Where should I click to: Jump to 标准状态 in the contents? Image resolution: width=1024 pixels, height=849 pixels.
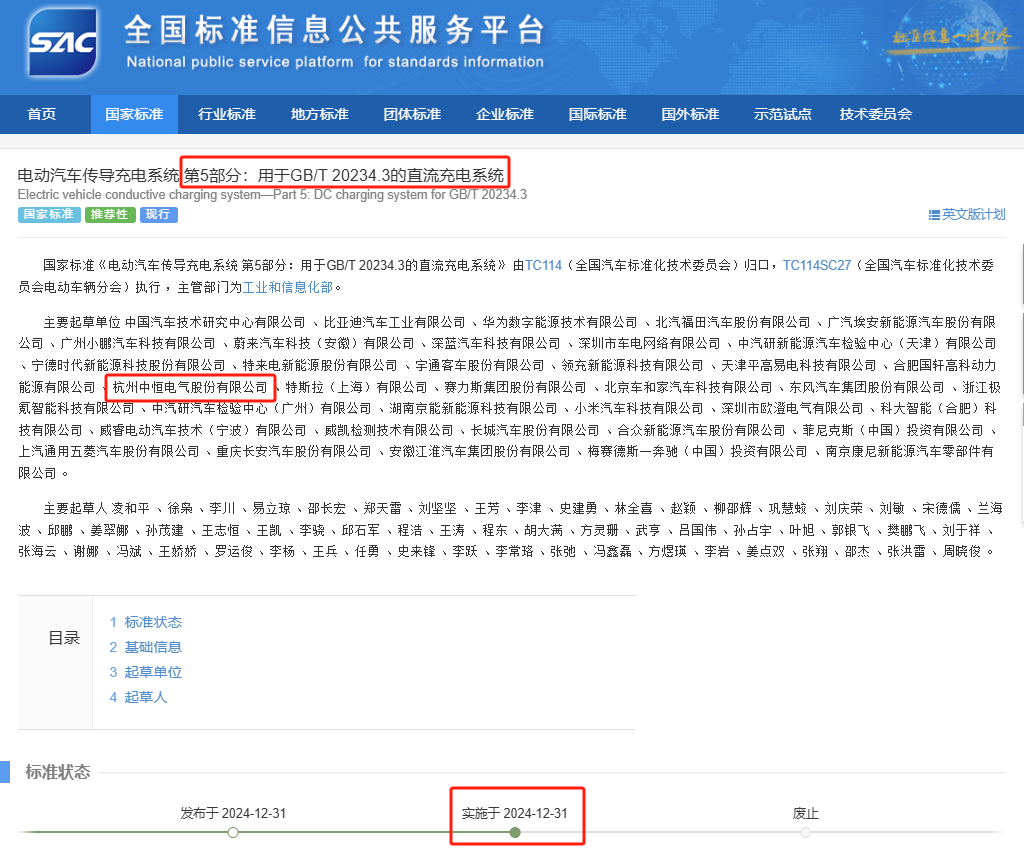(x=153, y=622)
